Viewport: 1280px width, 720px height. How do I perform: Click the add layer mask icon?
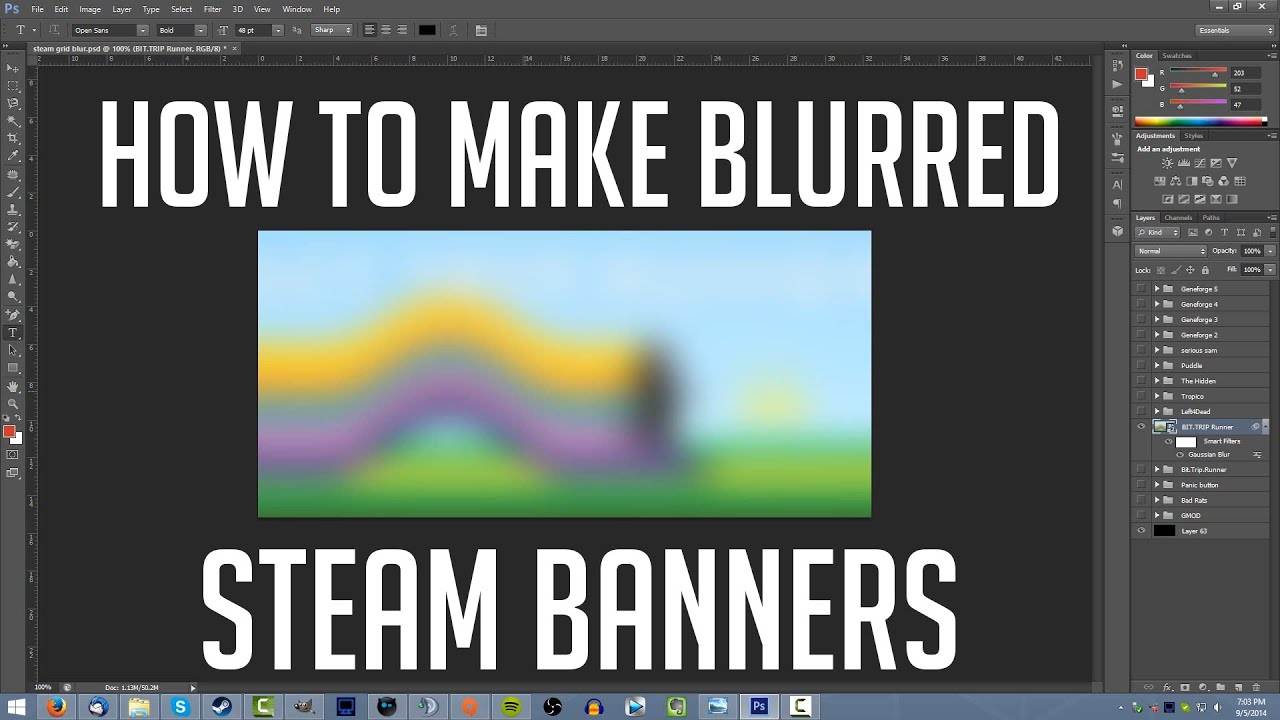[x=1185, y=687]
